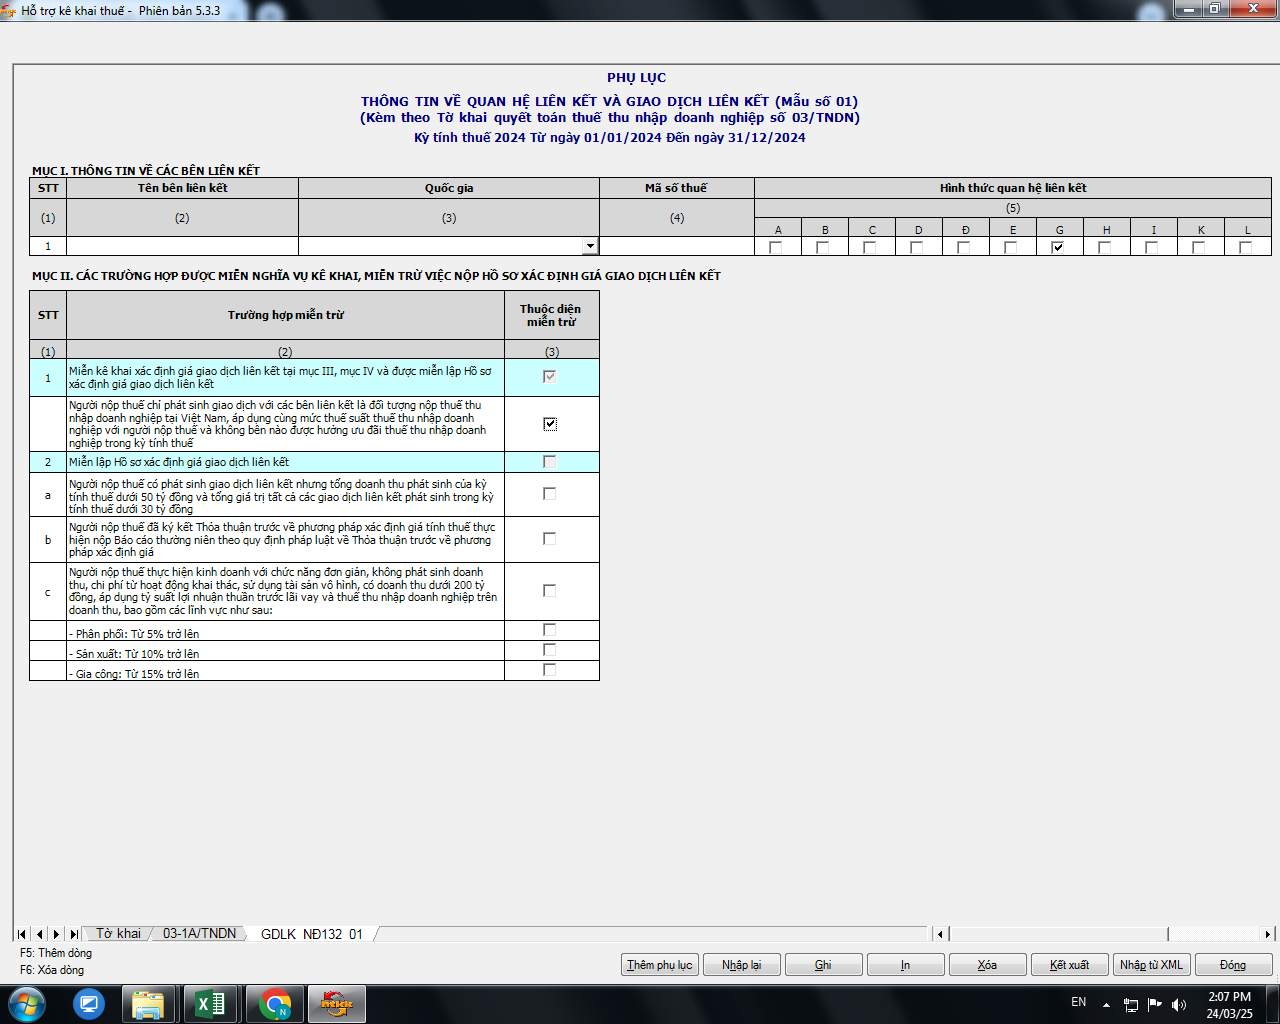The height and width of the screenshot is (1024, 1280).
Task: Open the Quốc gia dropdown arrow
Action: coord(590,246)
